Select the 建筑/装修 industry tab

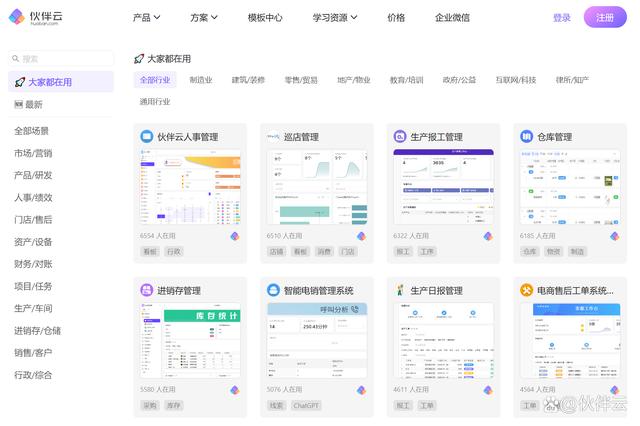(248, 80)
